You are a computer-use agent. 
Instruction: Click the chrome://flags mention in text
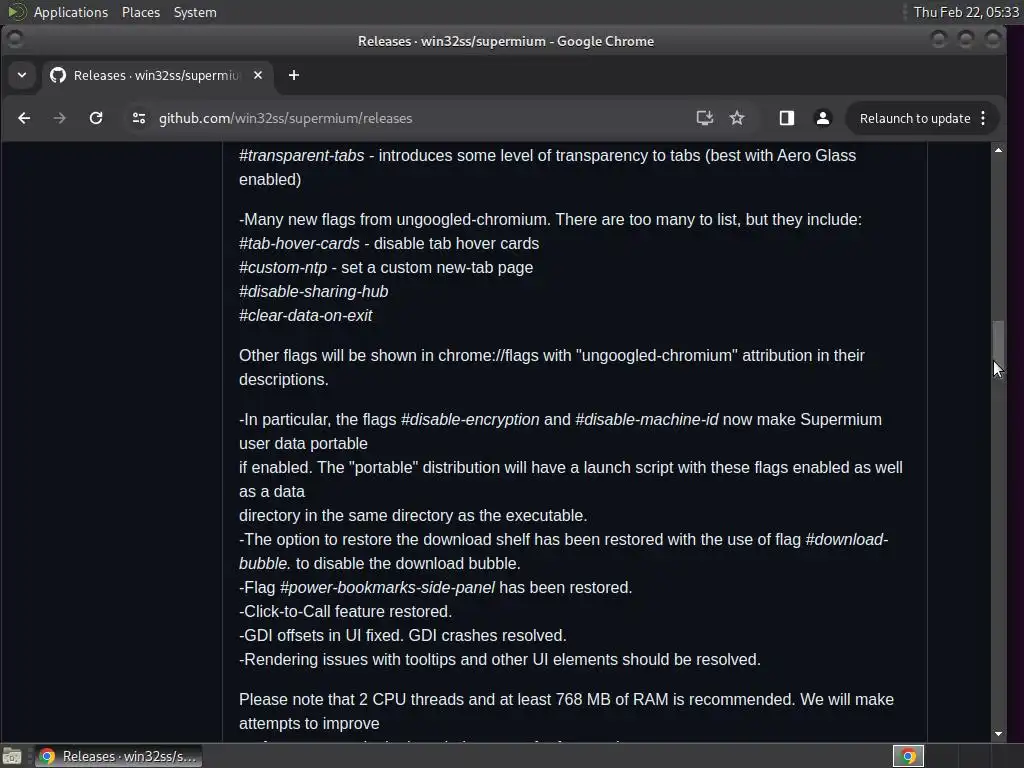coord(488,355)
